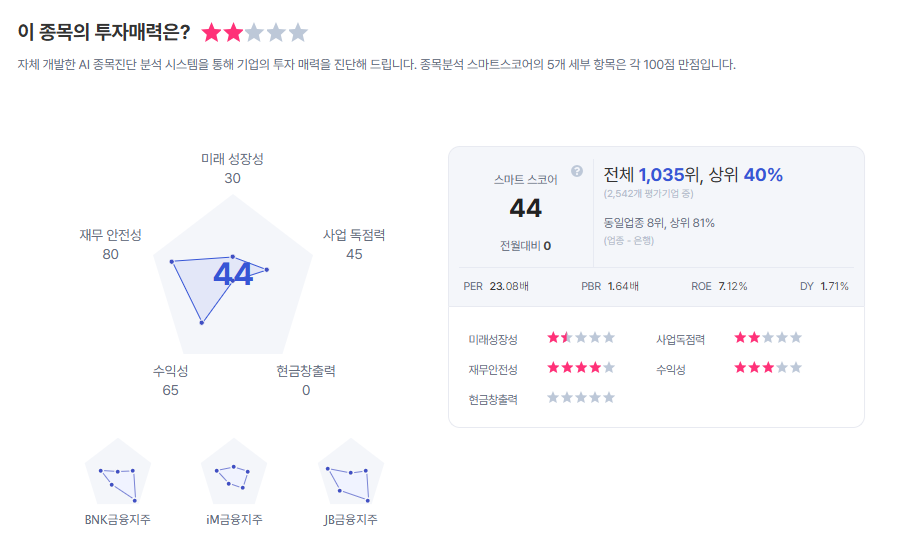
Task: Click the 미래 성장성 radar axis label
Action: 233,159
